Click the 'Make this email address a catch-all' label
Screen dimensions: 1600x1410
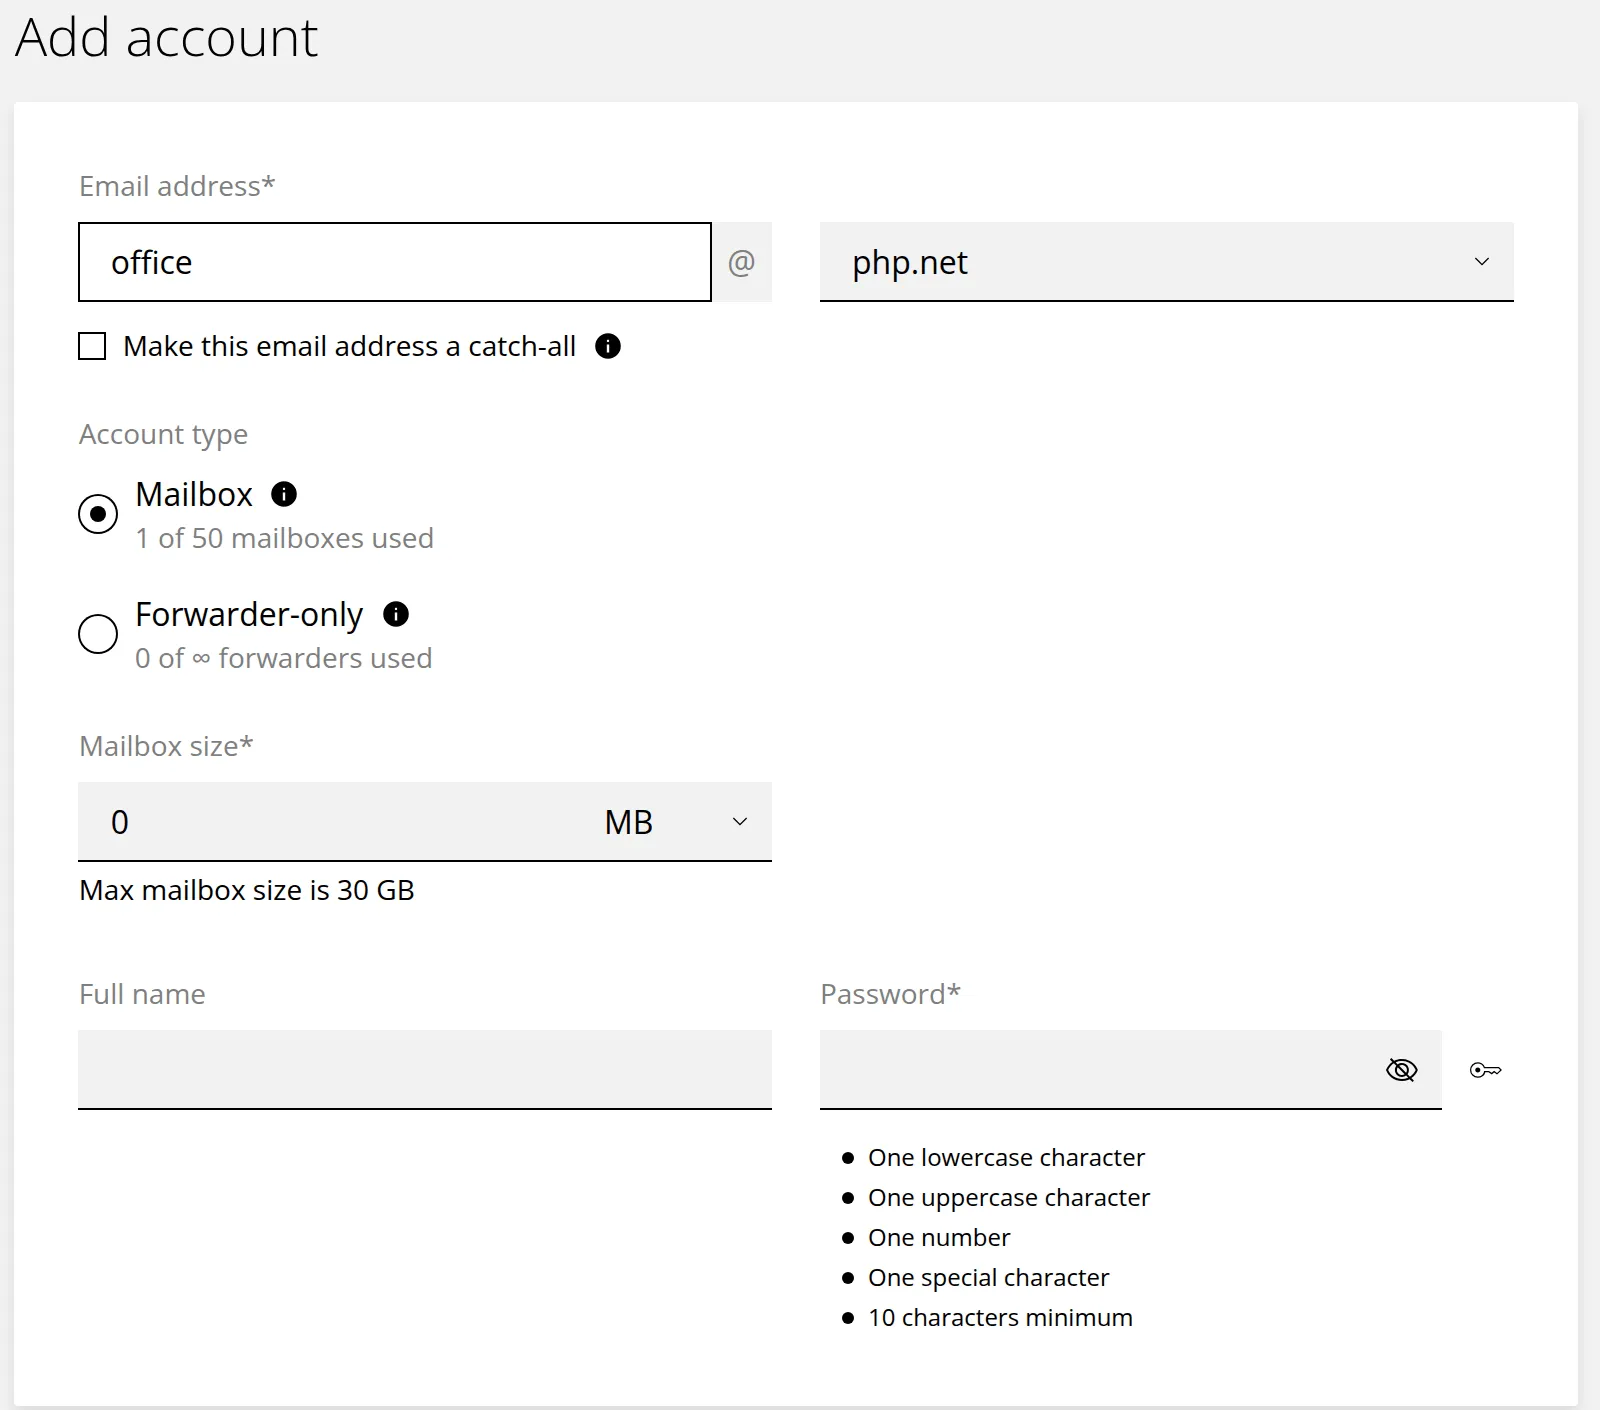coord(349,346)
